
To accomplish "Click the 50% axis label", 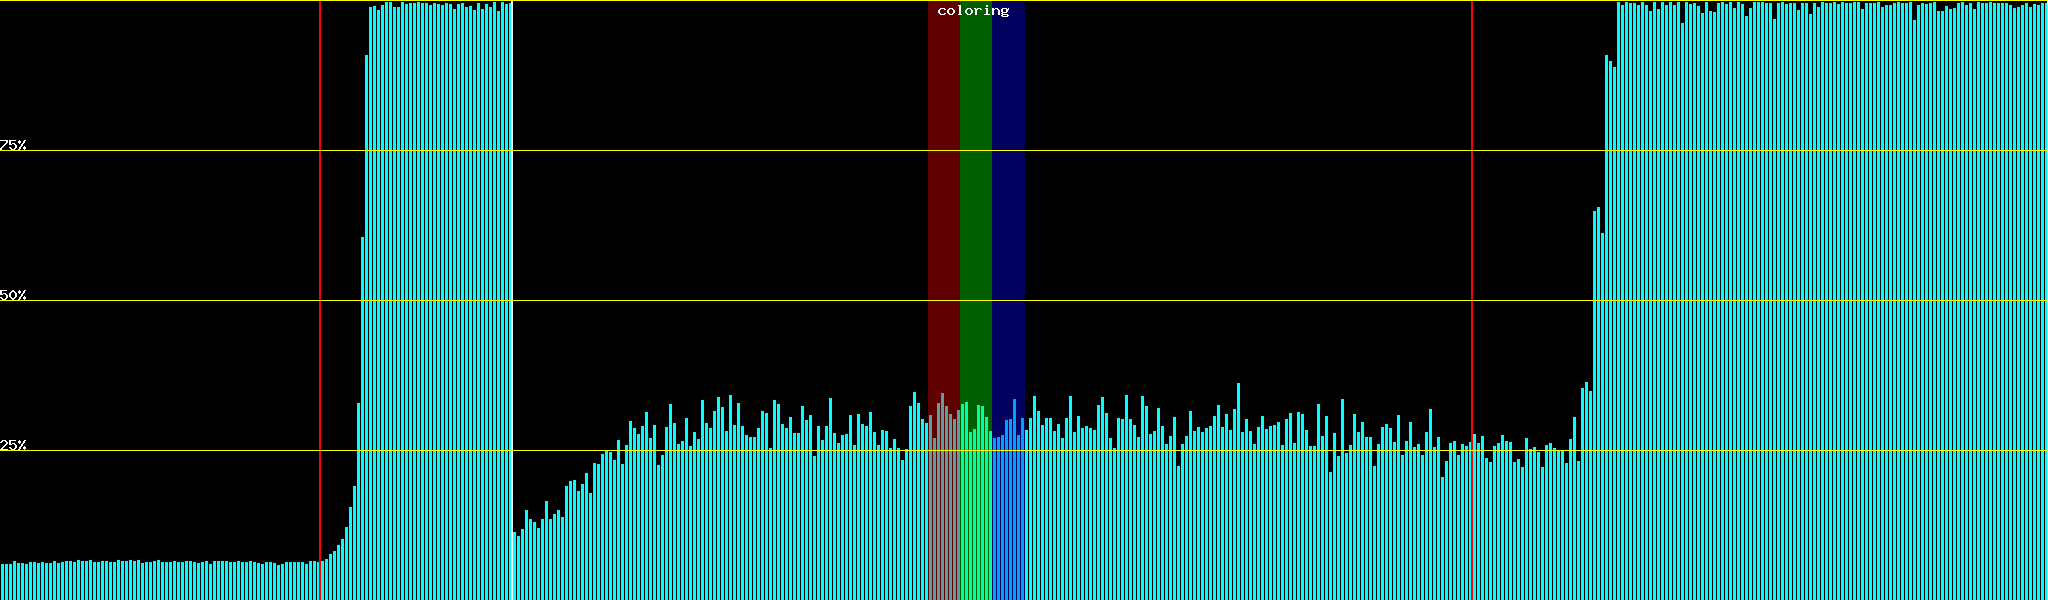I will tap(13, 295).
